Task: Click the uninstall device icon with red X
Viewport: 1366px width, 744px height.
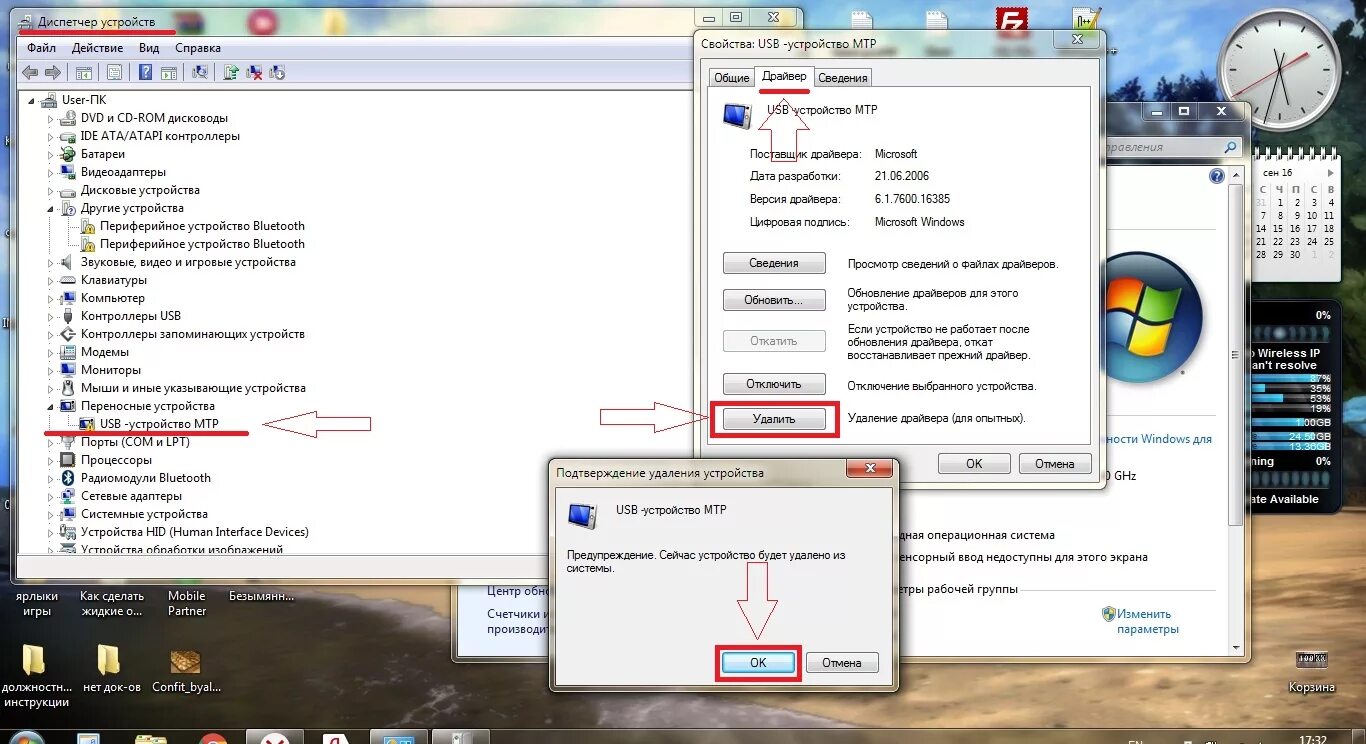Action: click(x=254, y=72)
